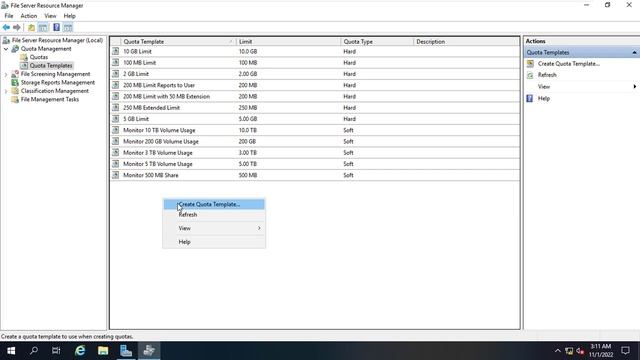Screen dimensions: 640x360
Task: Open the notification center icon
Action: coord(625,351)
